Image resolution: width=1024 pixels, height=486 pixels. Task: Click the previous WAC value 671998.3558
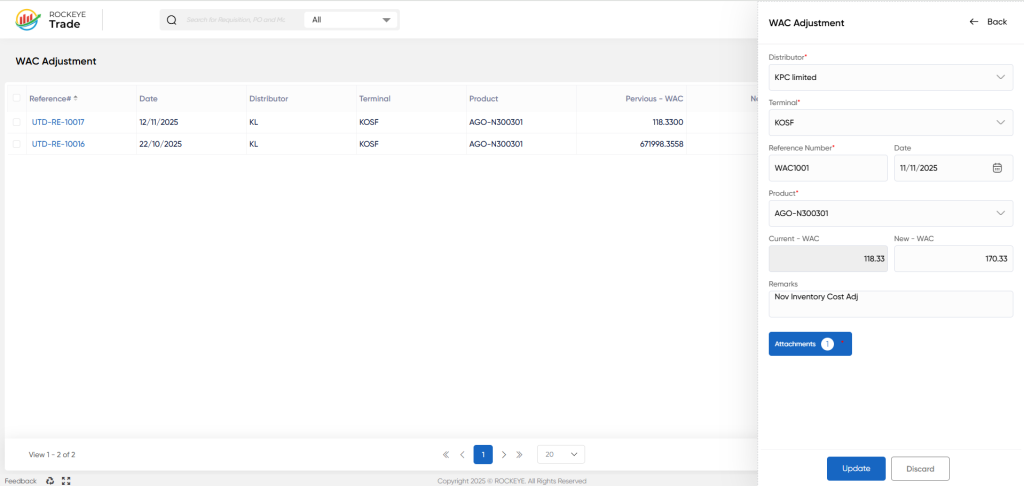tap(662, 144)
